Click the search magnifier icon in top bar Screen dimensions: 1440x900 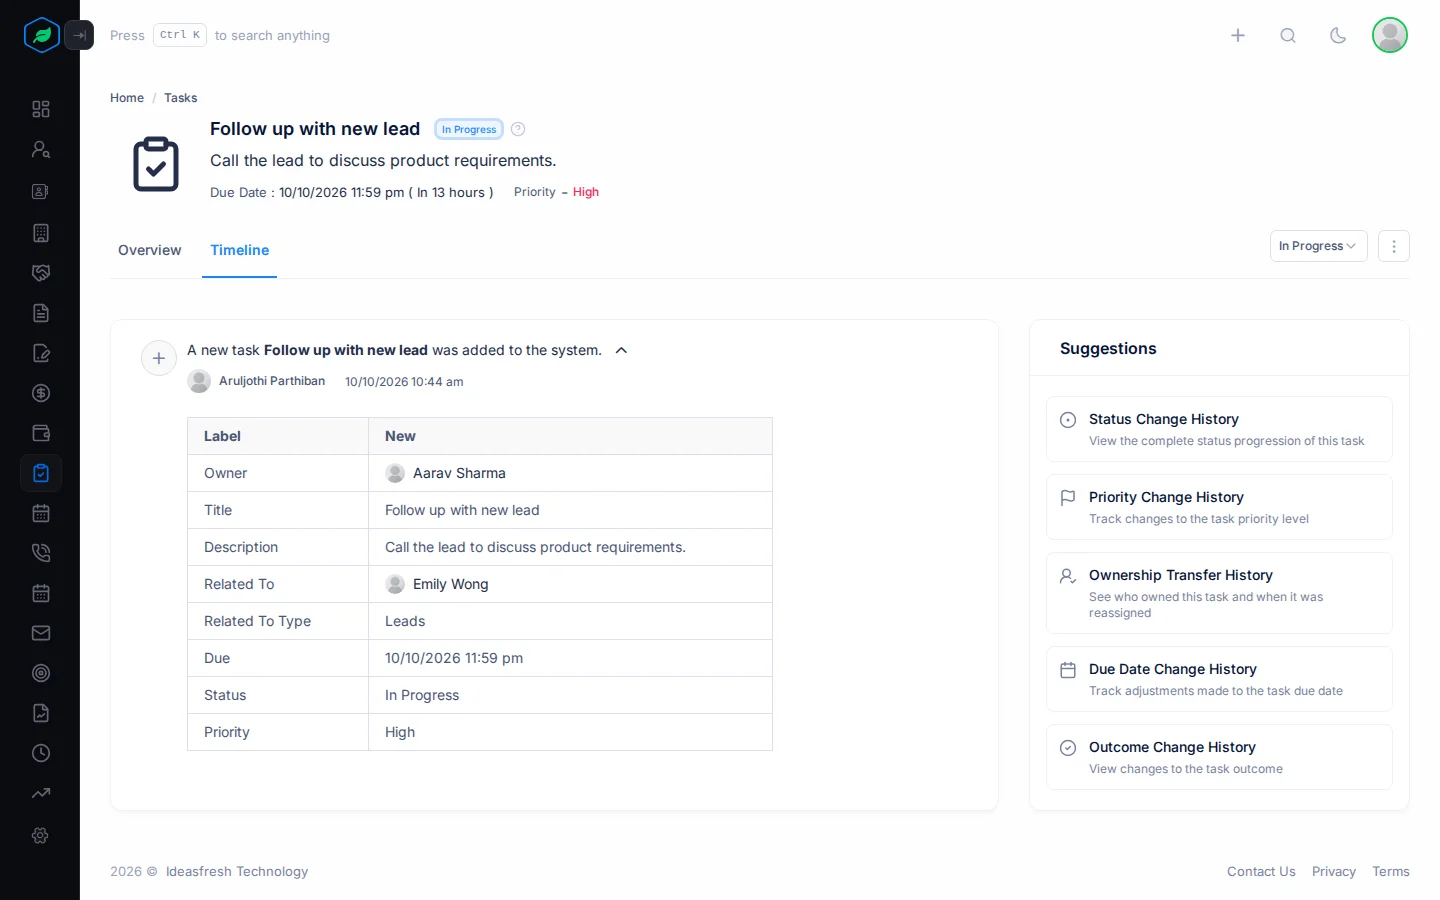tap(1288, 35)
